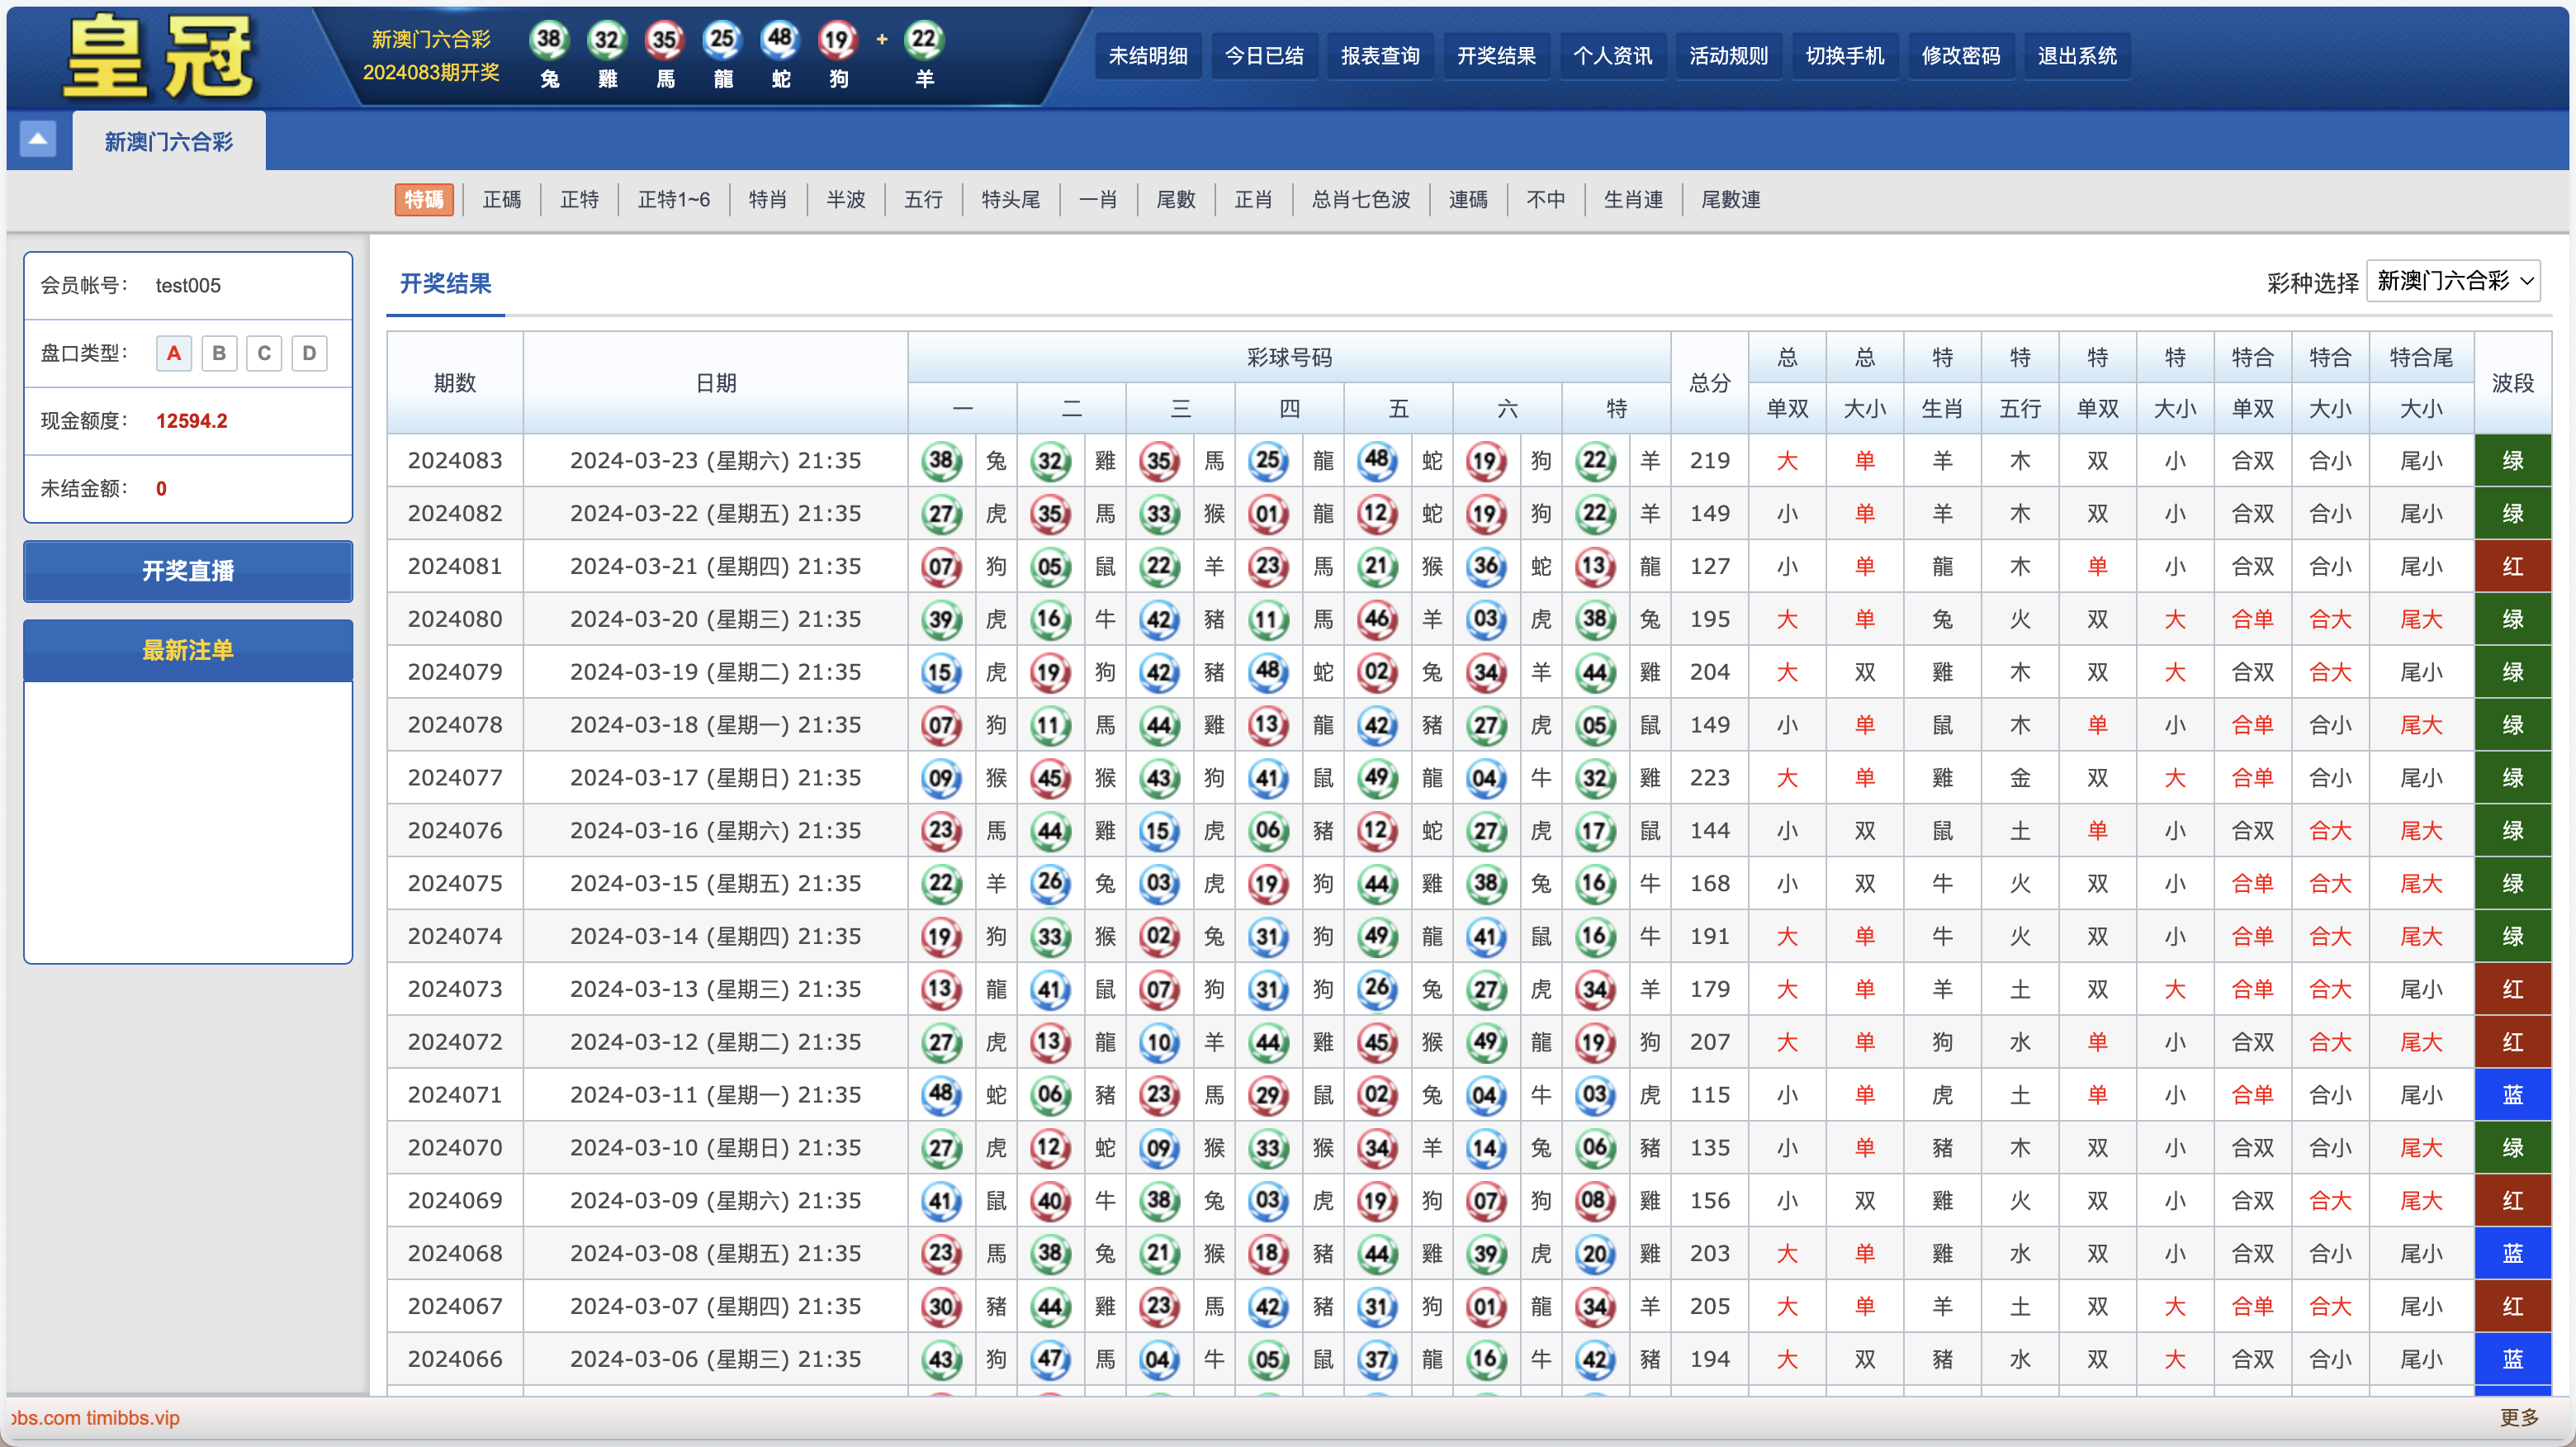Image resolution: width=2576 pixels, height=1447 pixels.
Task: Click first ball 38 in row 2024083
Action: tap(941, 461)
